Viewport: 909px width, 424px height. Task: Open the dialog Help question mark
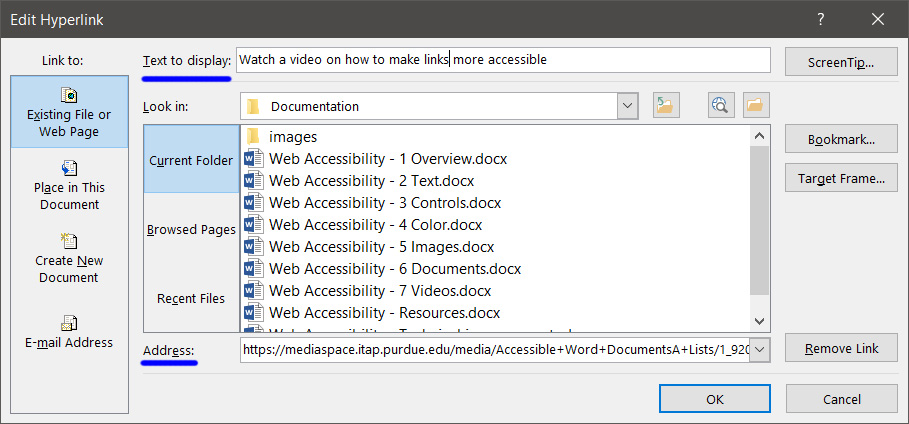coord(820,19)
